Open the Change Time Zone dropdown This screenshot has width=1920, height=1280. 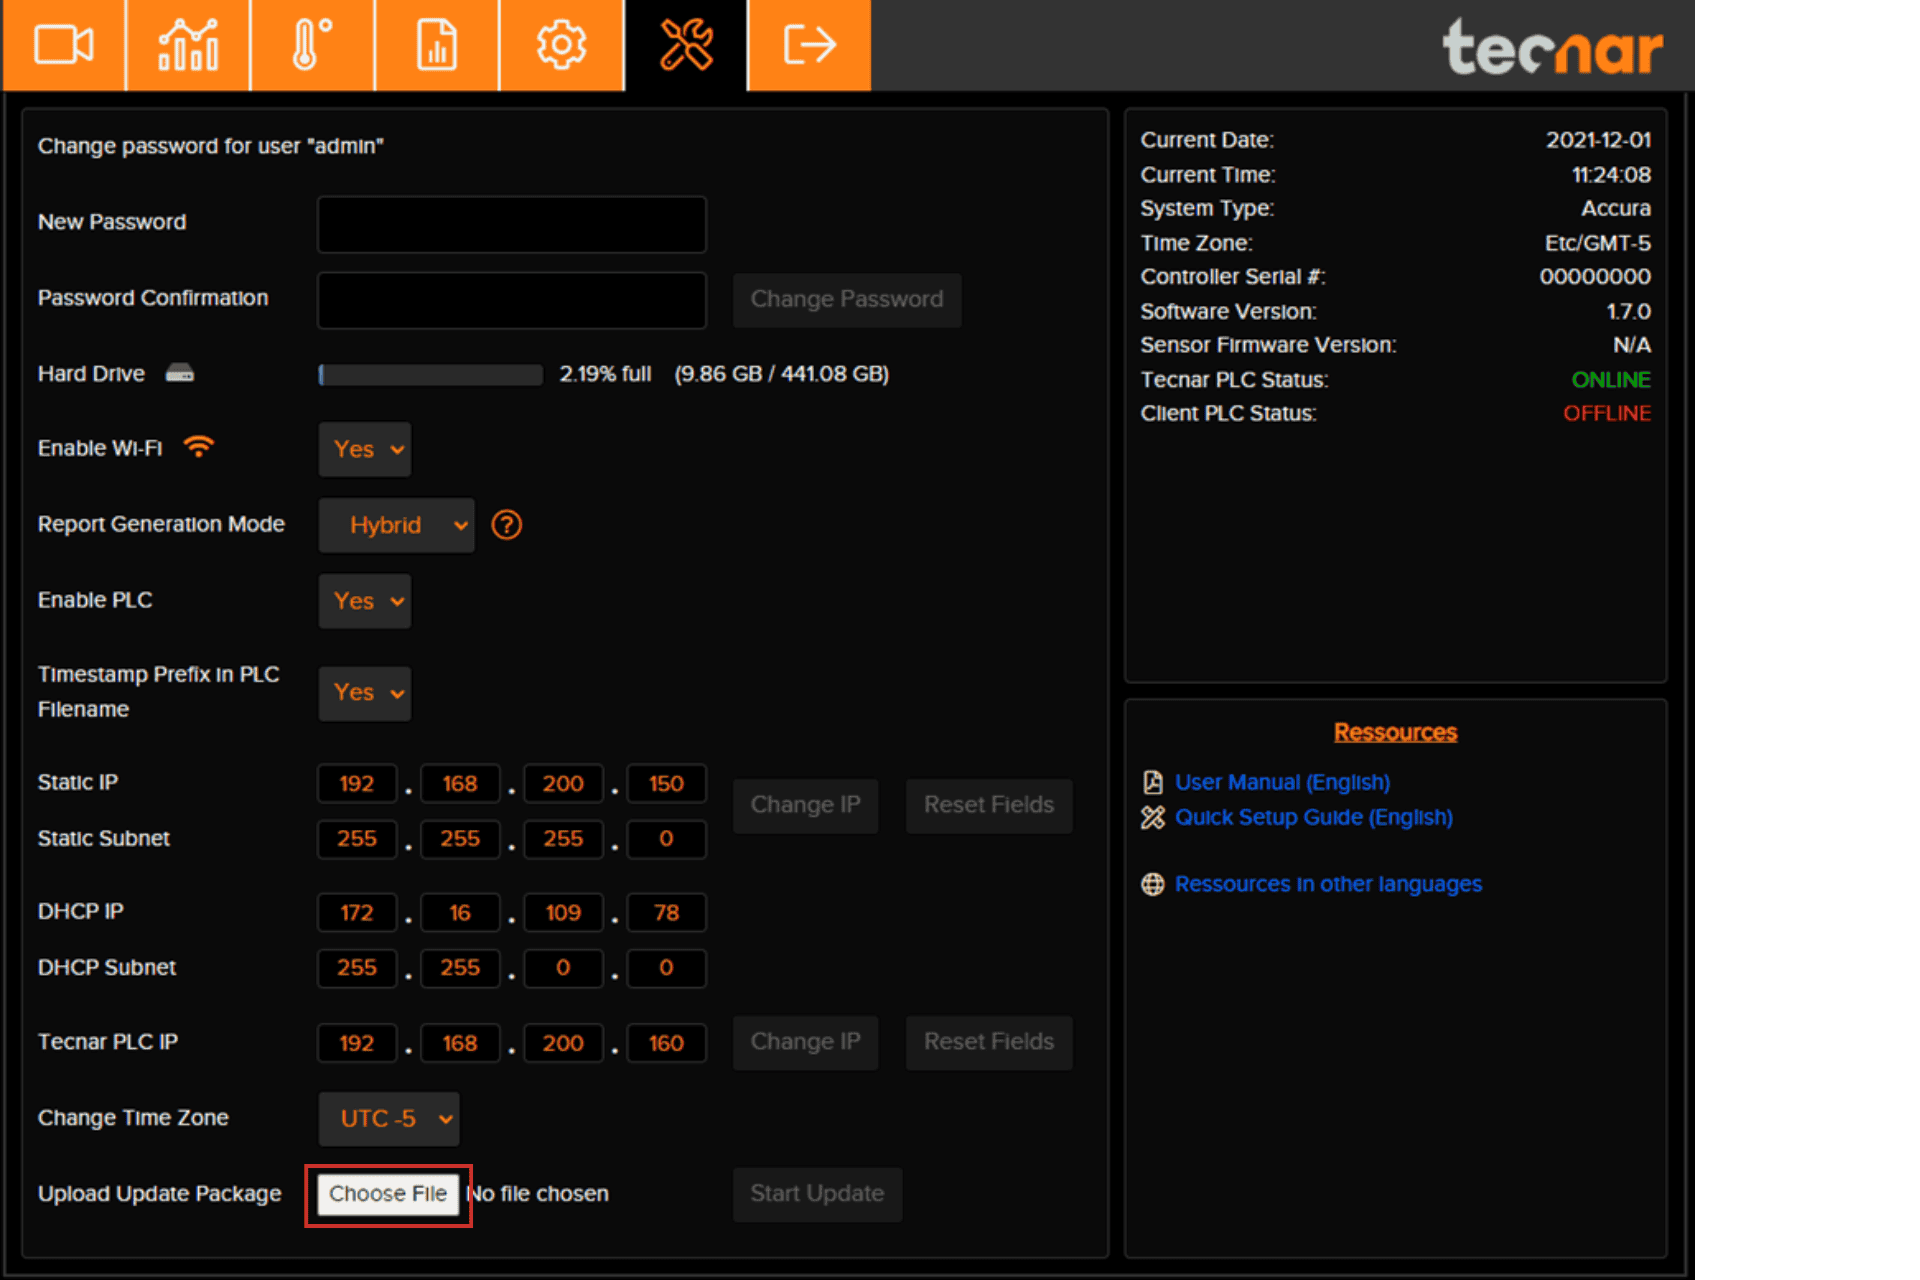[x=389, y=1119]
